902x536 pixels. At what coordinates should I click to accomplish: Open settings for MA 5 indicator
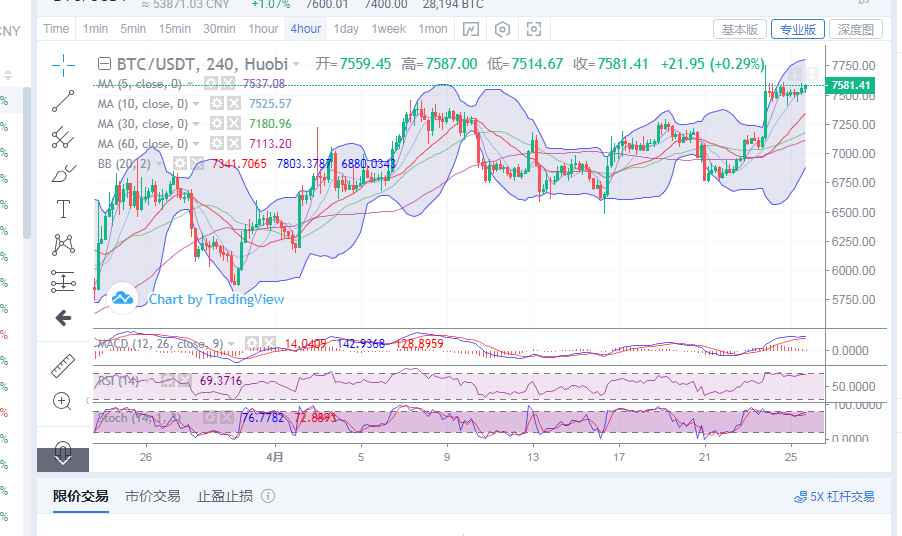[x=211, y=84]
